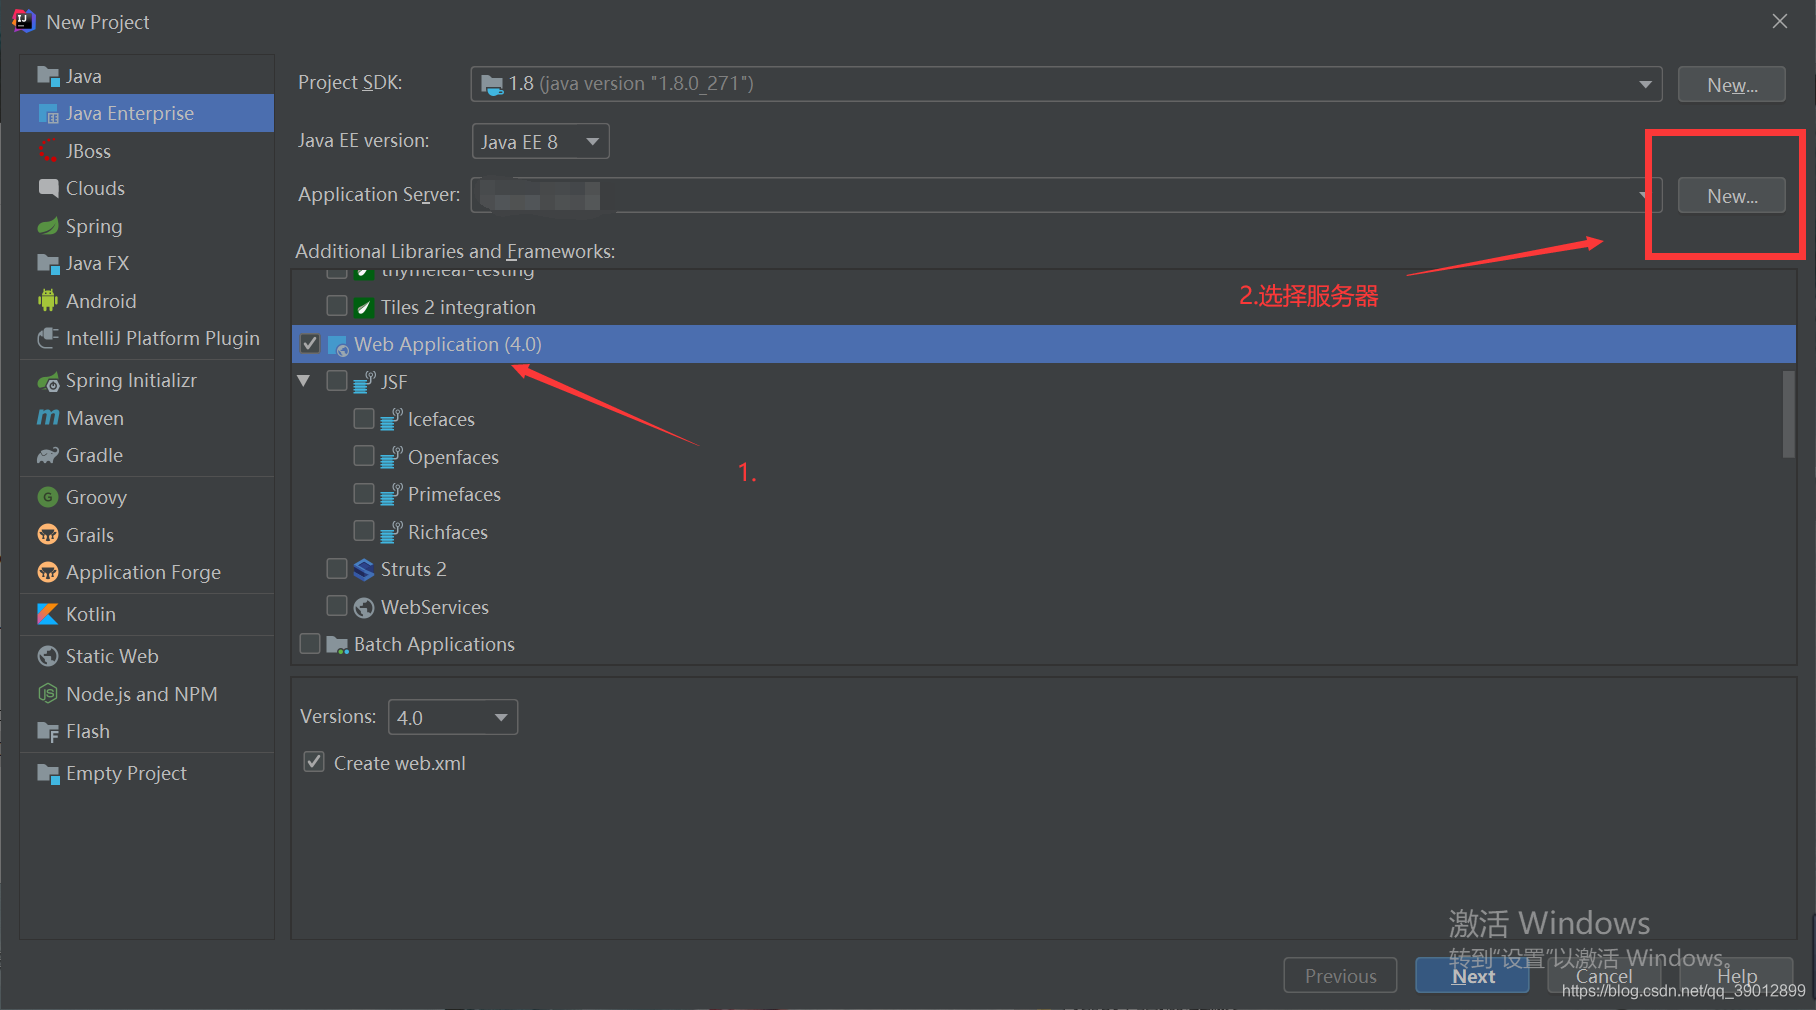
Task: Open the Java EE version dropdown
Action: click(540, 141)
